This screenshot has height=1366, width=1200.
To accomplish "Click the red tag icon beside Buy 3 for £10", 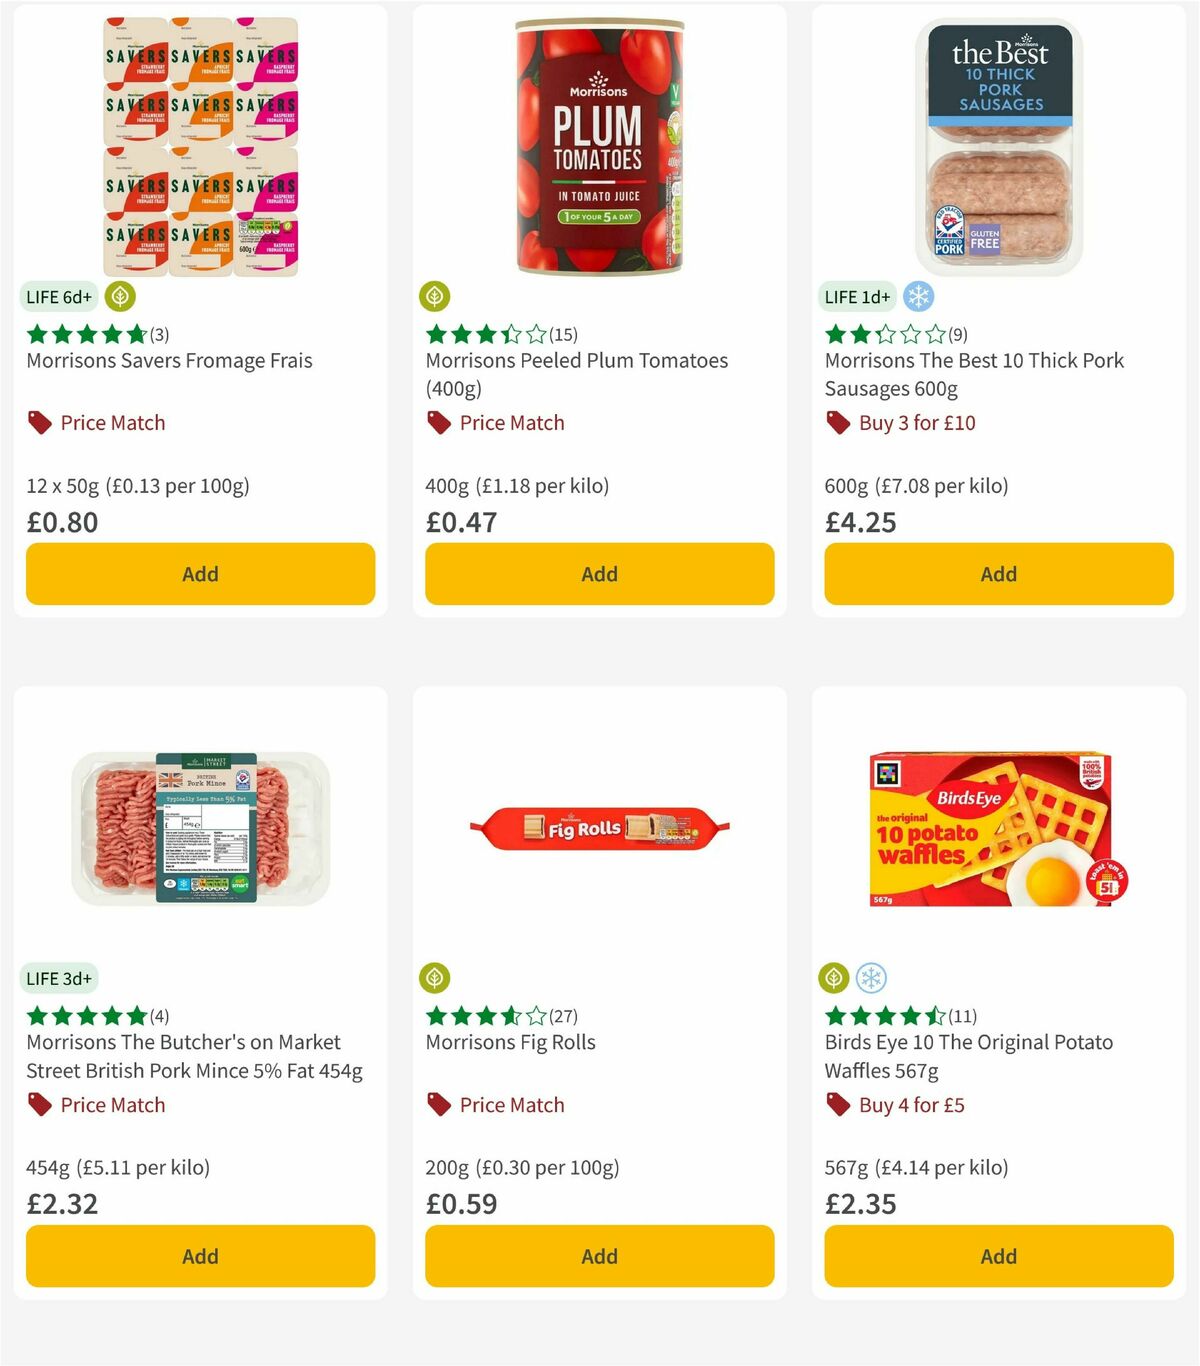I will click(x=837, y=422).
